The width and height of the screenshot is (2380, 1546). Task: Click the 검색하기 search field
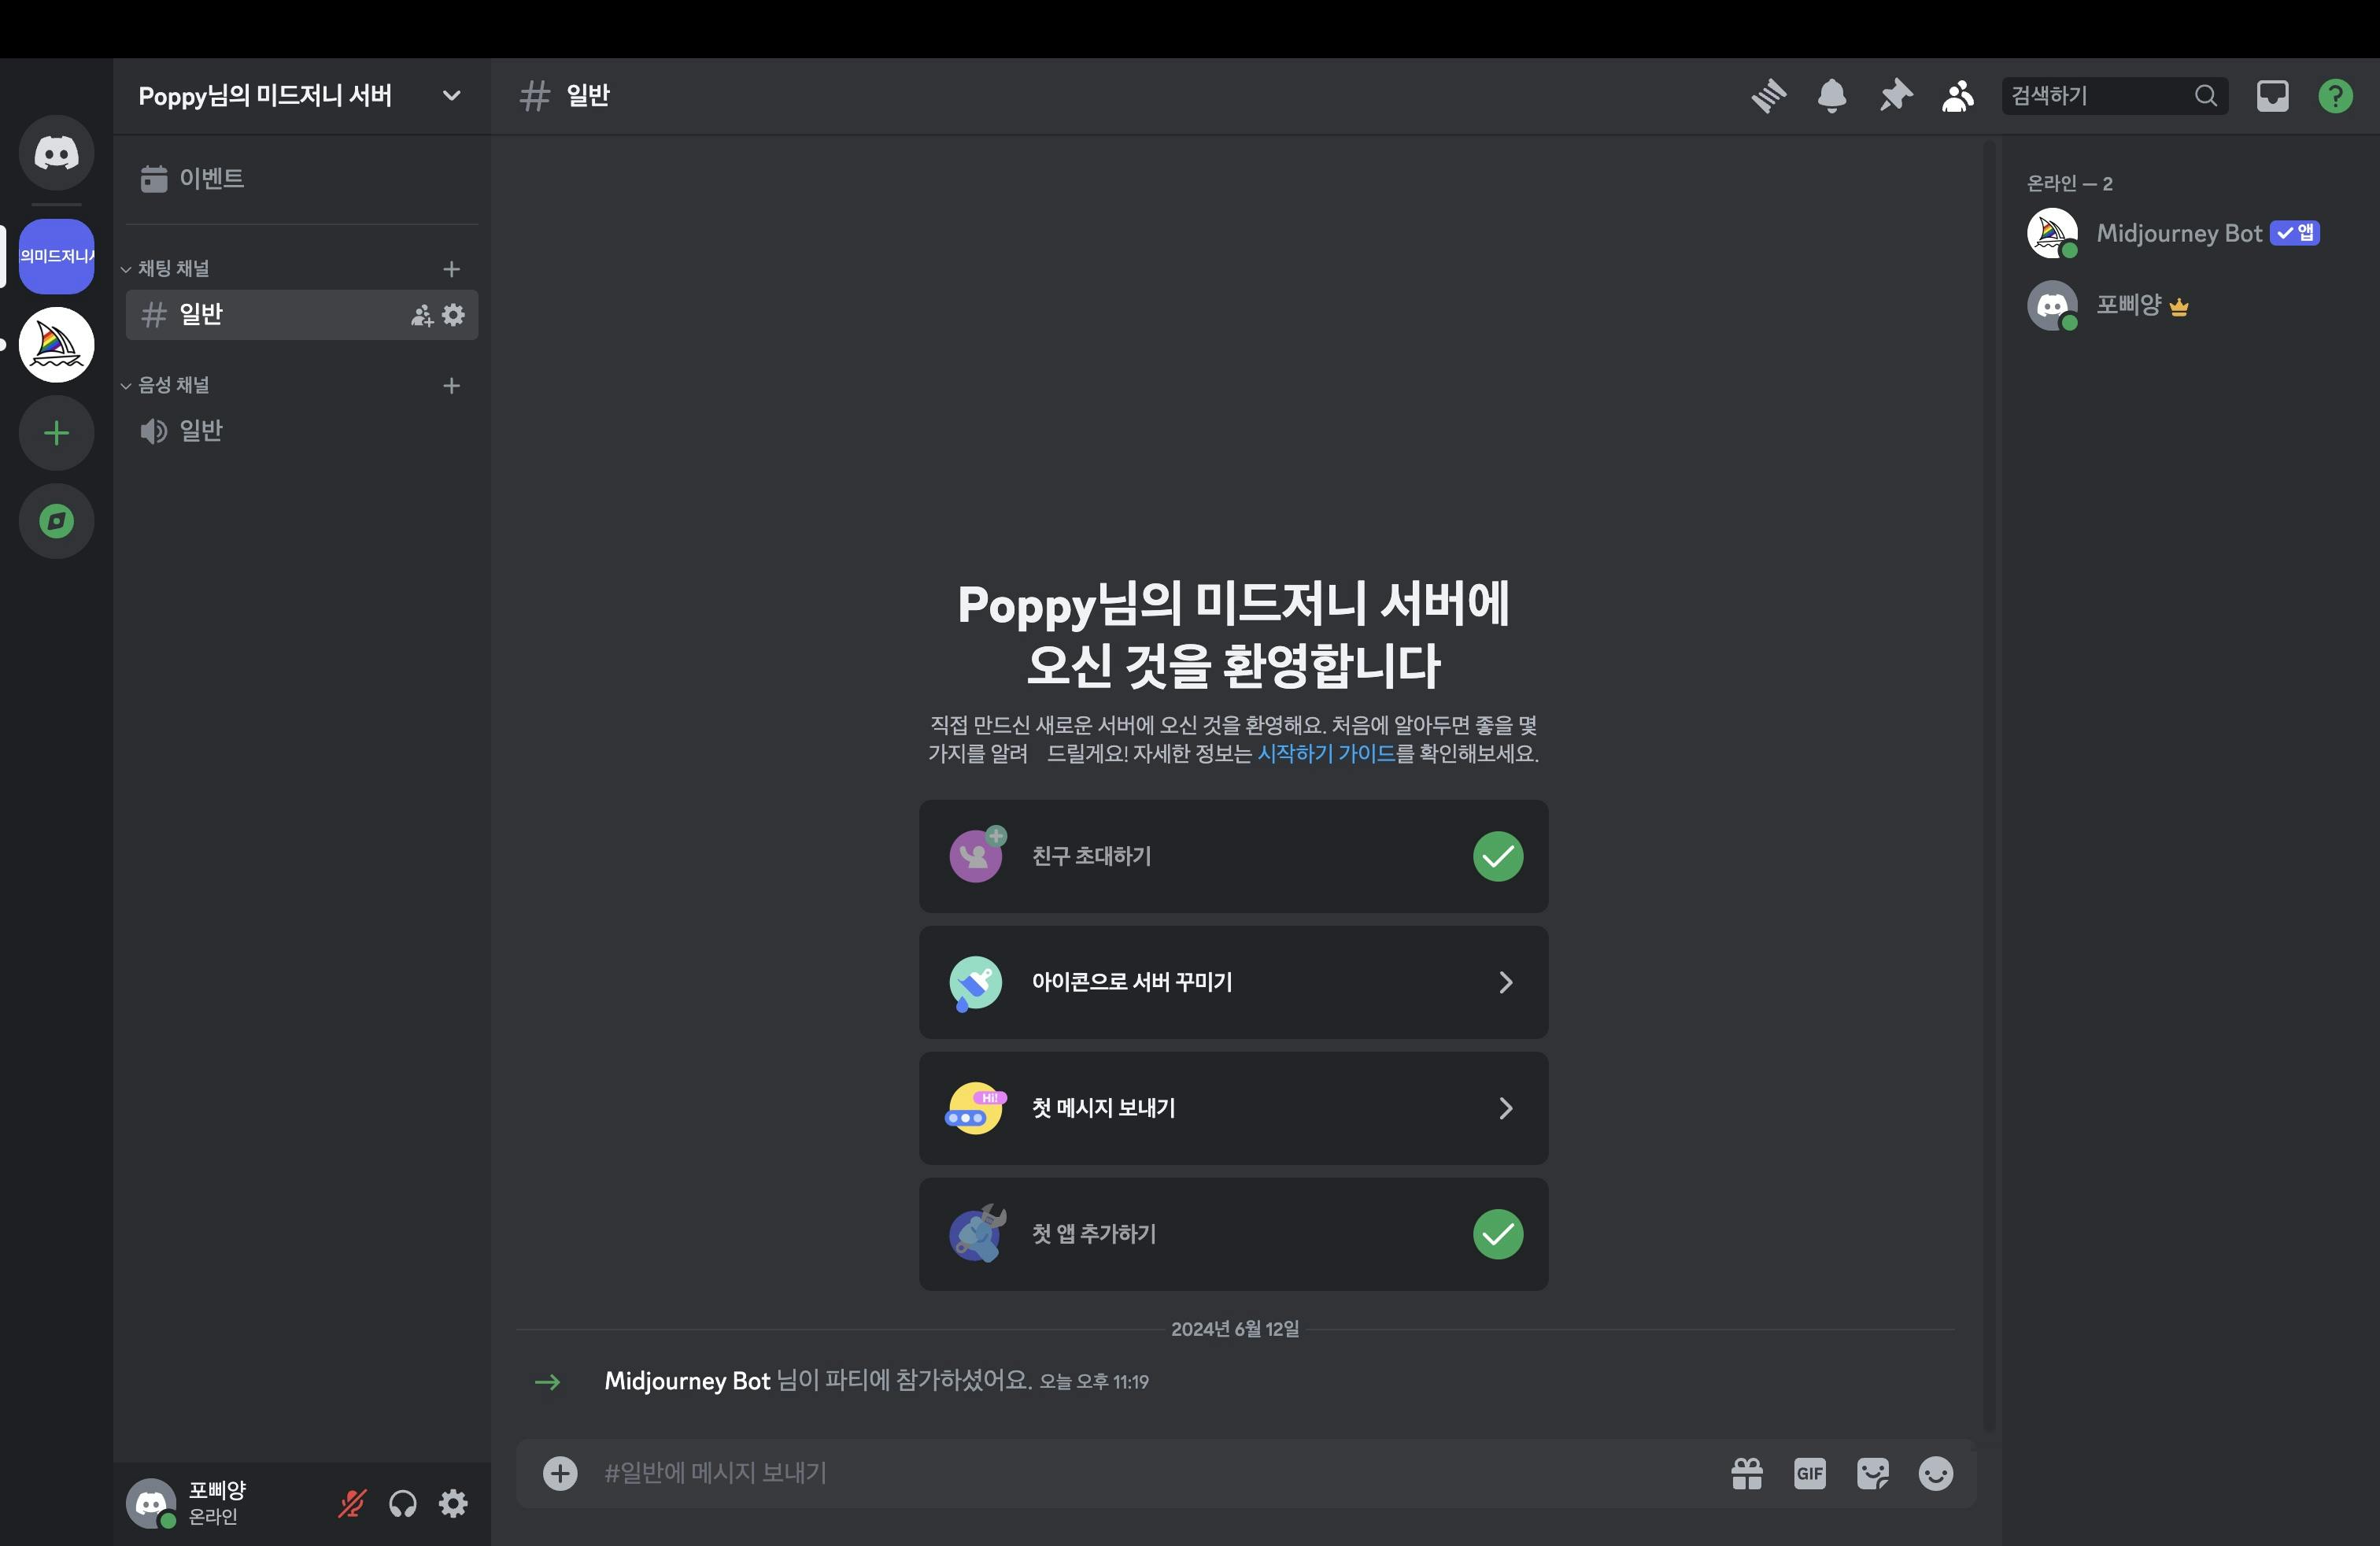point(2097,96)
